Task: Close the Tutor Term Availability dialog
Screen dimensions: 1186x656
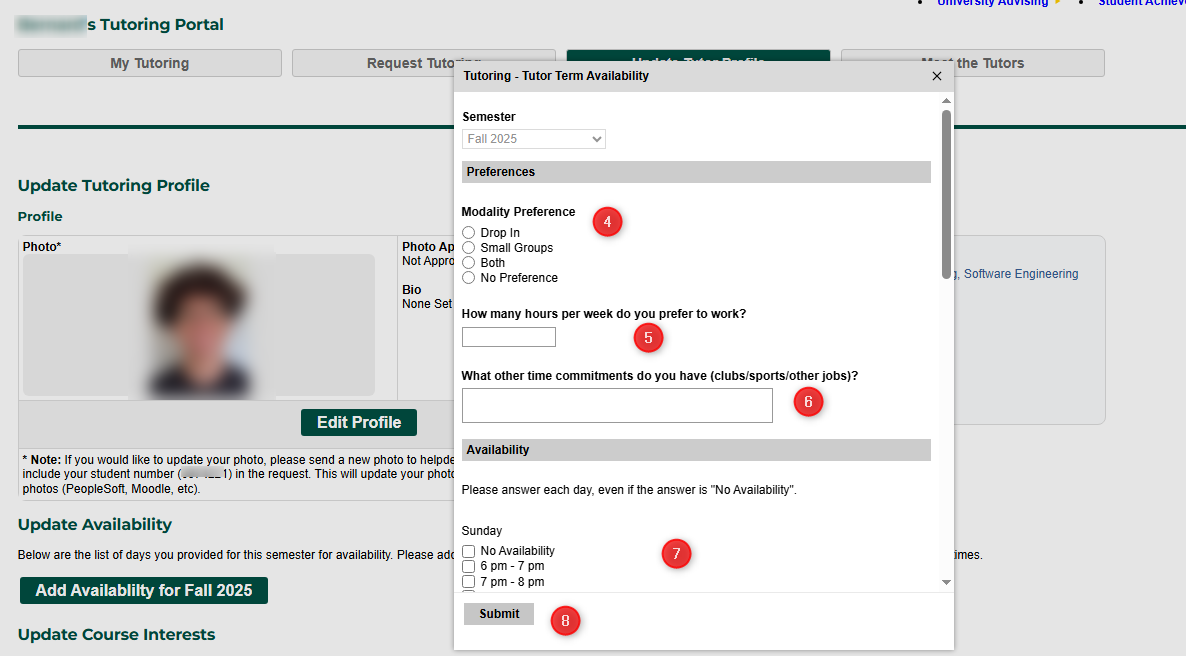Action: point(936,76)
